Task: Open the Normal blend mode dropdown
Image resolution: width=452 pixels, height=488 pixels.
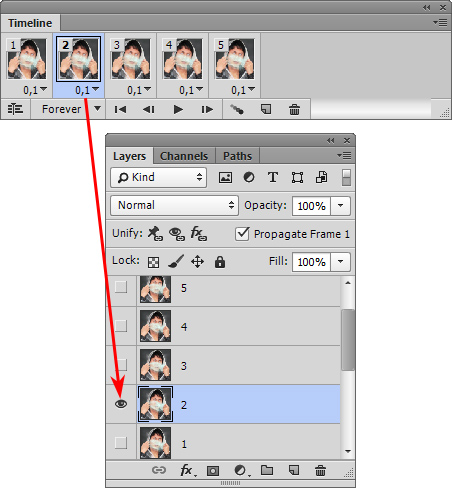Action: tap(174, 205)
